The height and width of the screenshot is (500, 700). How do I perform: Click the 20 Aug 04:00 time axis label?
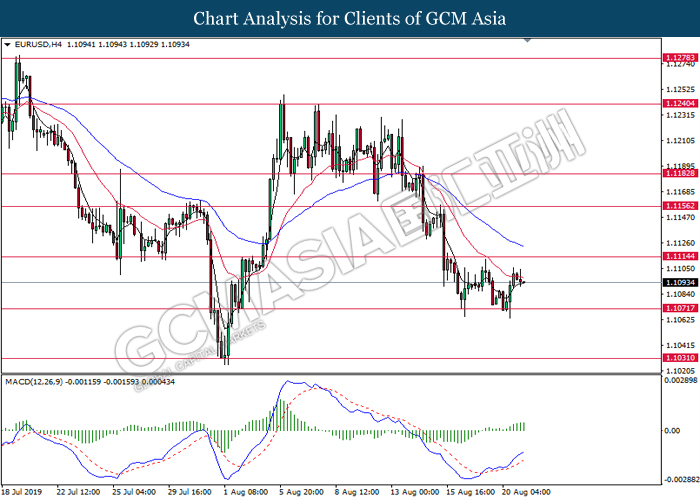tap(526, 492)
